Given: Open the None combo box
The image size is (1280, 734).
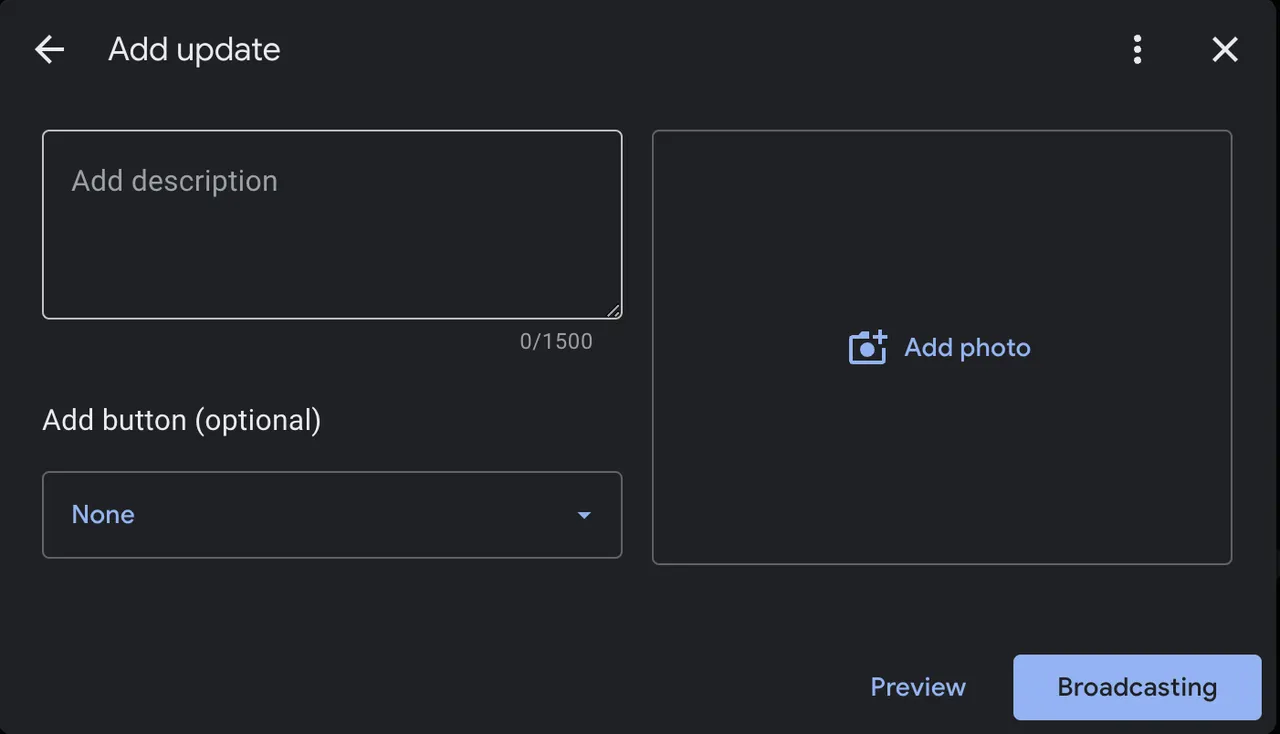Looking at the screenshot, I should [332, 515].
